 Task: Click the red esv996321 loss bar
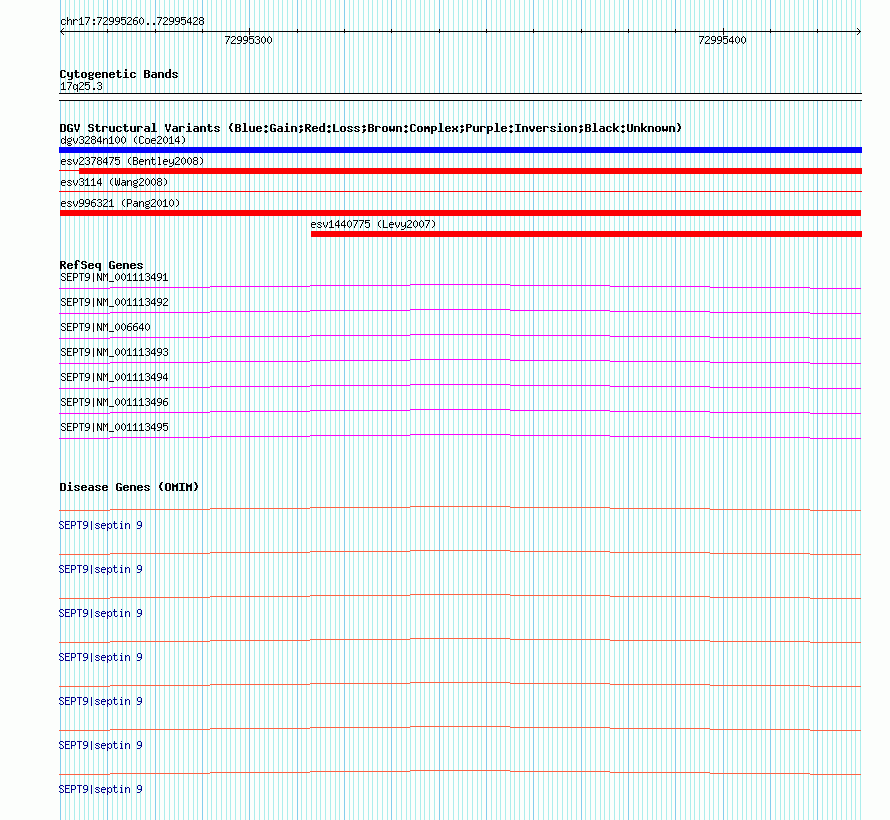460,213
